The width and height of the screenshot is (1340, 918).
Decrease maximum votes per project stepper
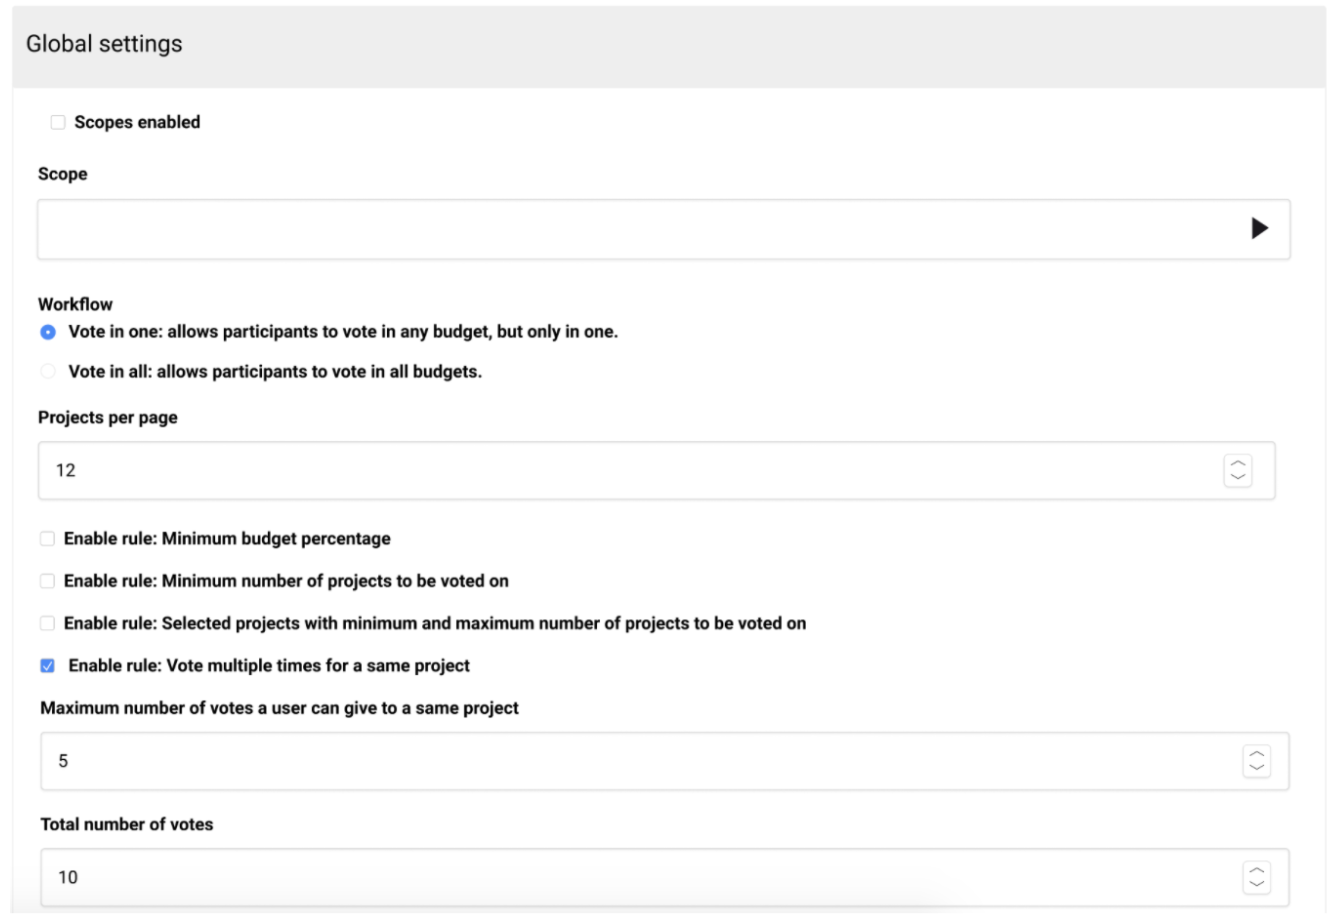coord(1256,768)
